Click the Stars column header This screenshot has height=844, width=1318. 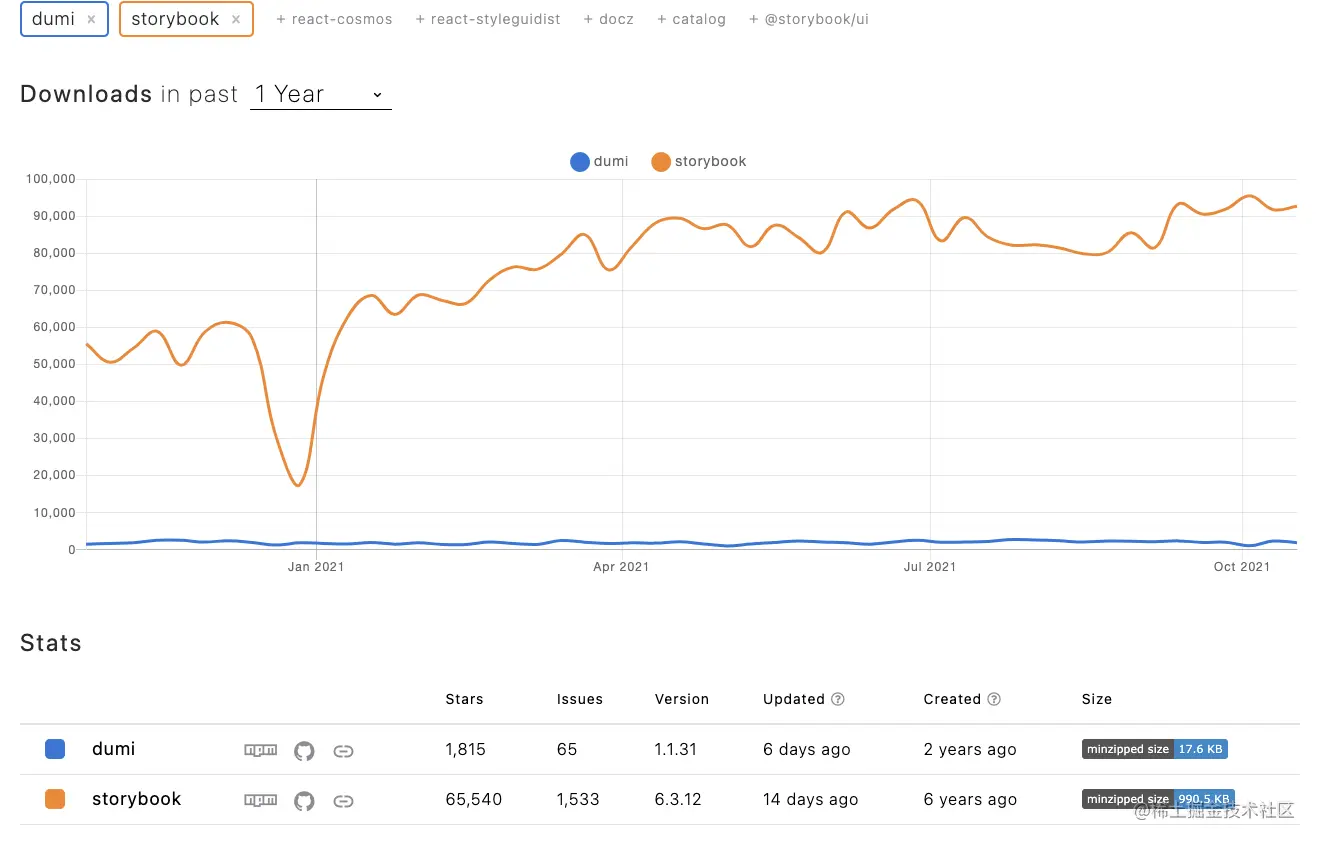click(464, 699)
